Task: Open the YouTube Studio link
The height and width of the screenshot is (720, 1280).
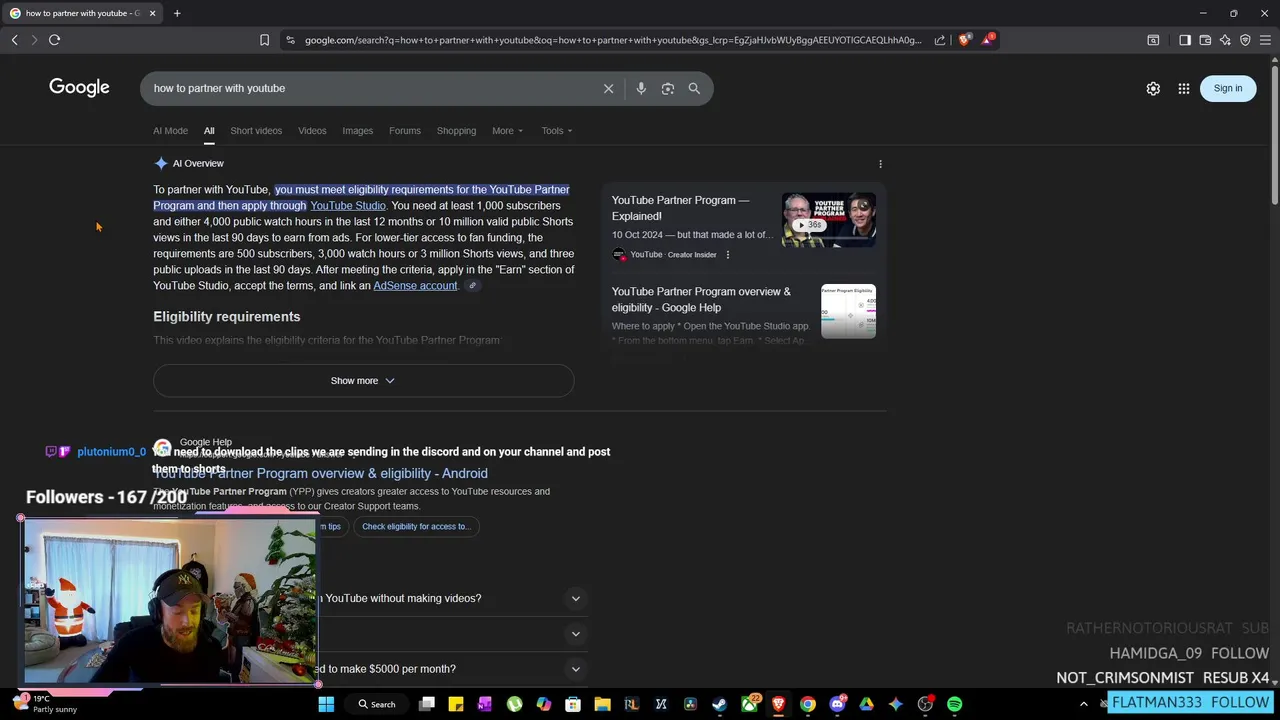Action: coord(348,206)
